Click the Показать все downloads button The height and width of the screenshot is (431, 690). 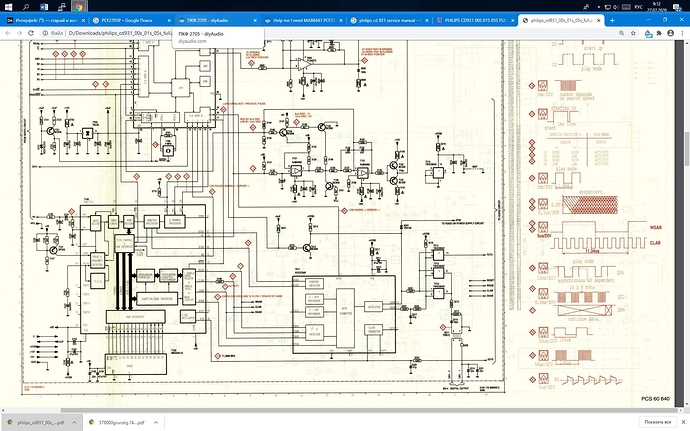point(657,422)
